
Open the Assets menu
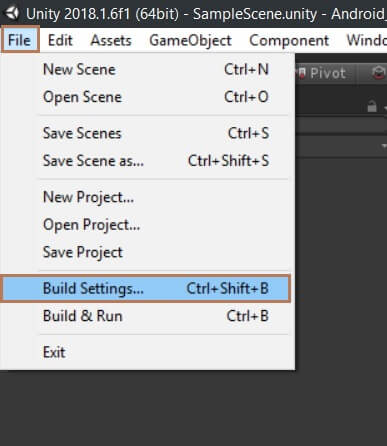(111, 40)
